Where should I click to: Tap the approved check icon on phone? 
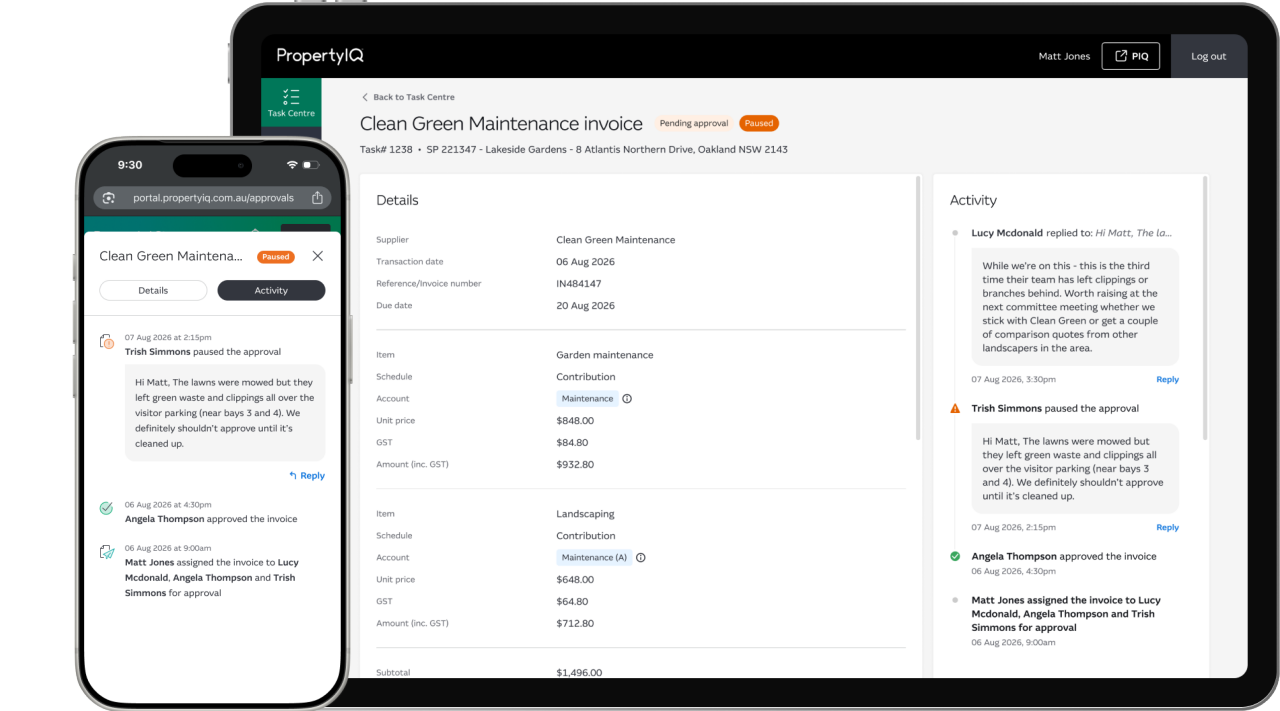point(106,509)
